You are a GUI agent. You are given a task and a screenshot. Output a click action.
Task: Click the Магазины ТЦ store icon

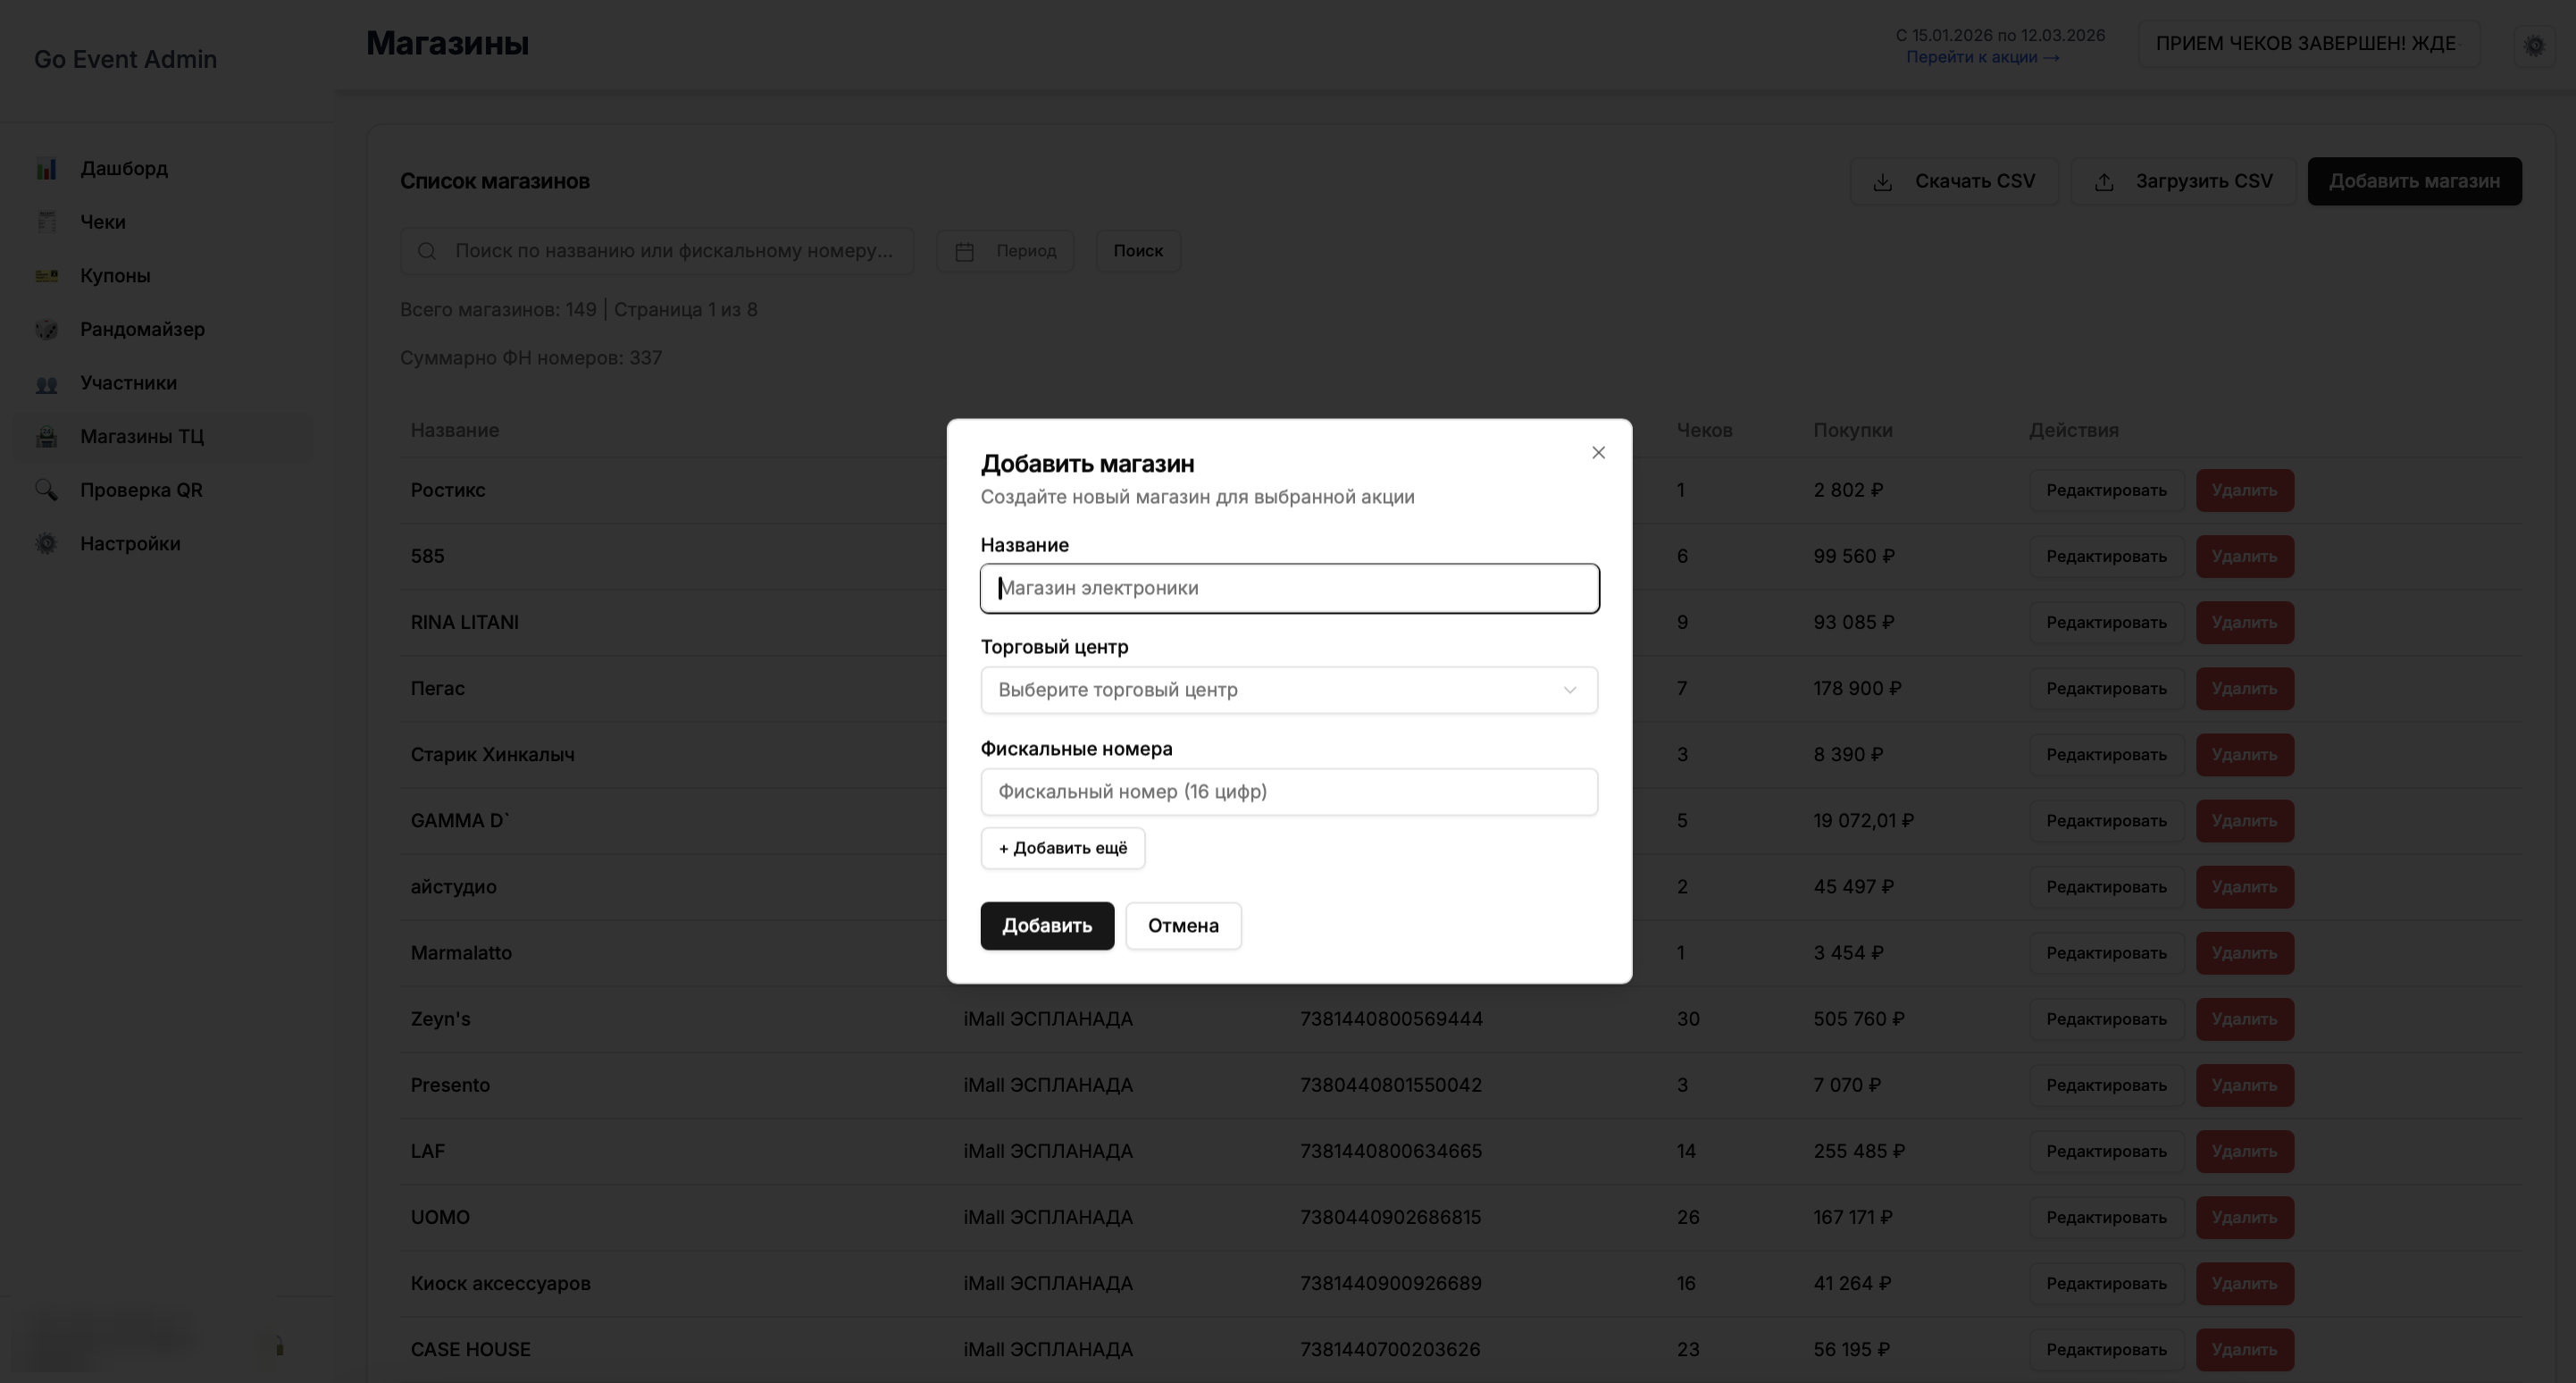click(46, 437)
